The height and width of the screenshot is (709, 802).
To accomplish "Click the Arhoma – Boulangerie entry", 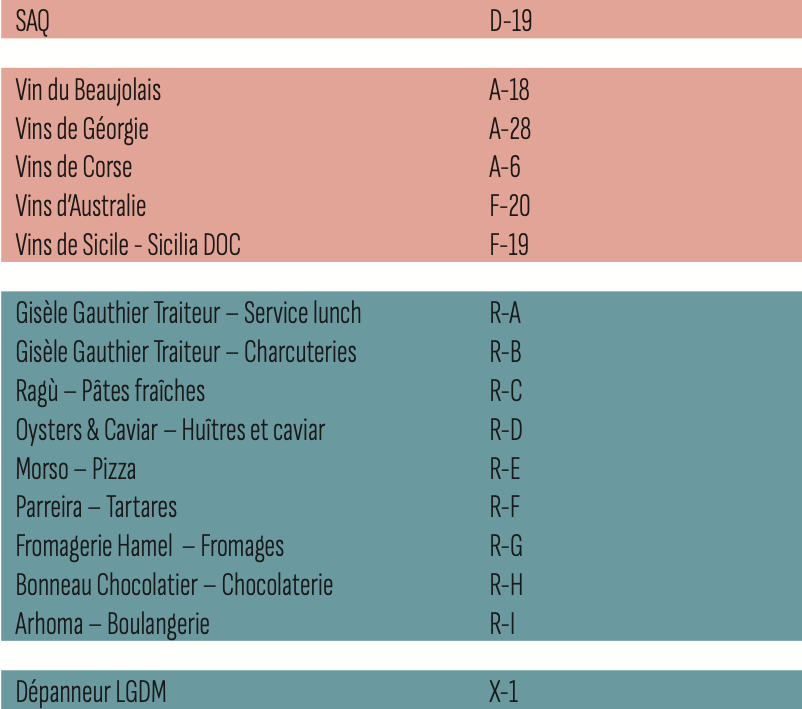I will pyautogui.click(x=112, y=624).
